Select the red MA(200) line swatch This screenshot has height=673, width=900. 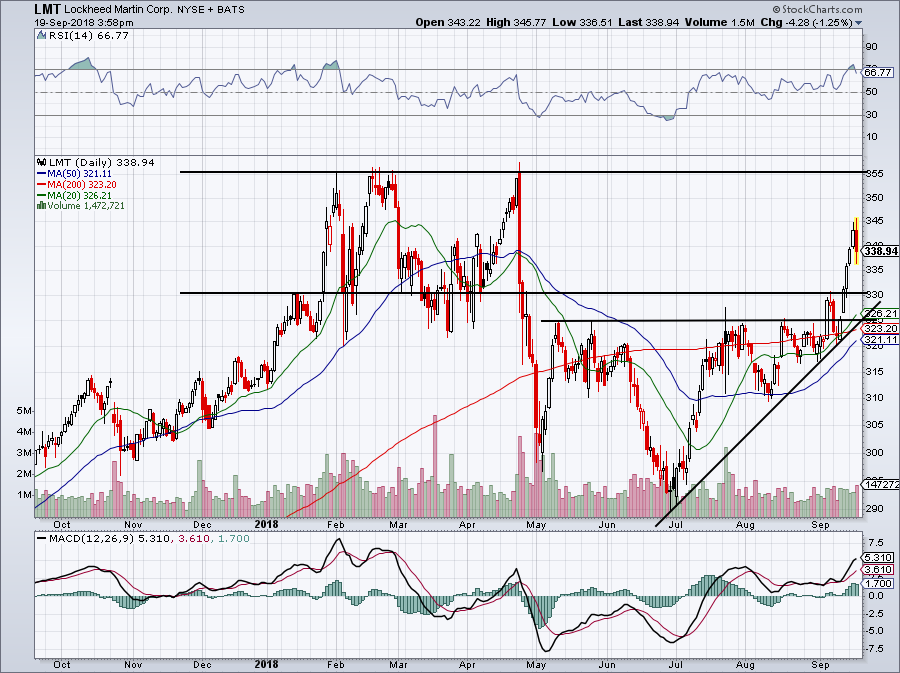41,185
